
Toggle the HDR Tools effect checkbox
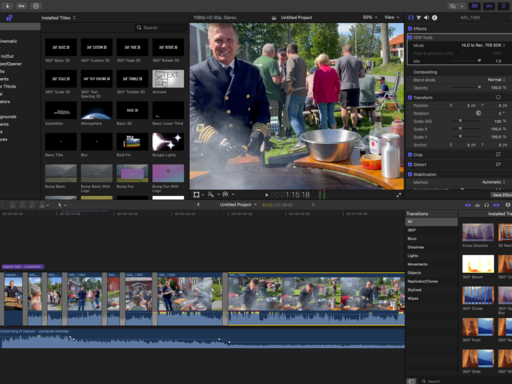pyautogui.click(x=410, y=38)
